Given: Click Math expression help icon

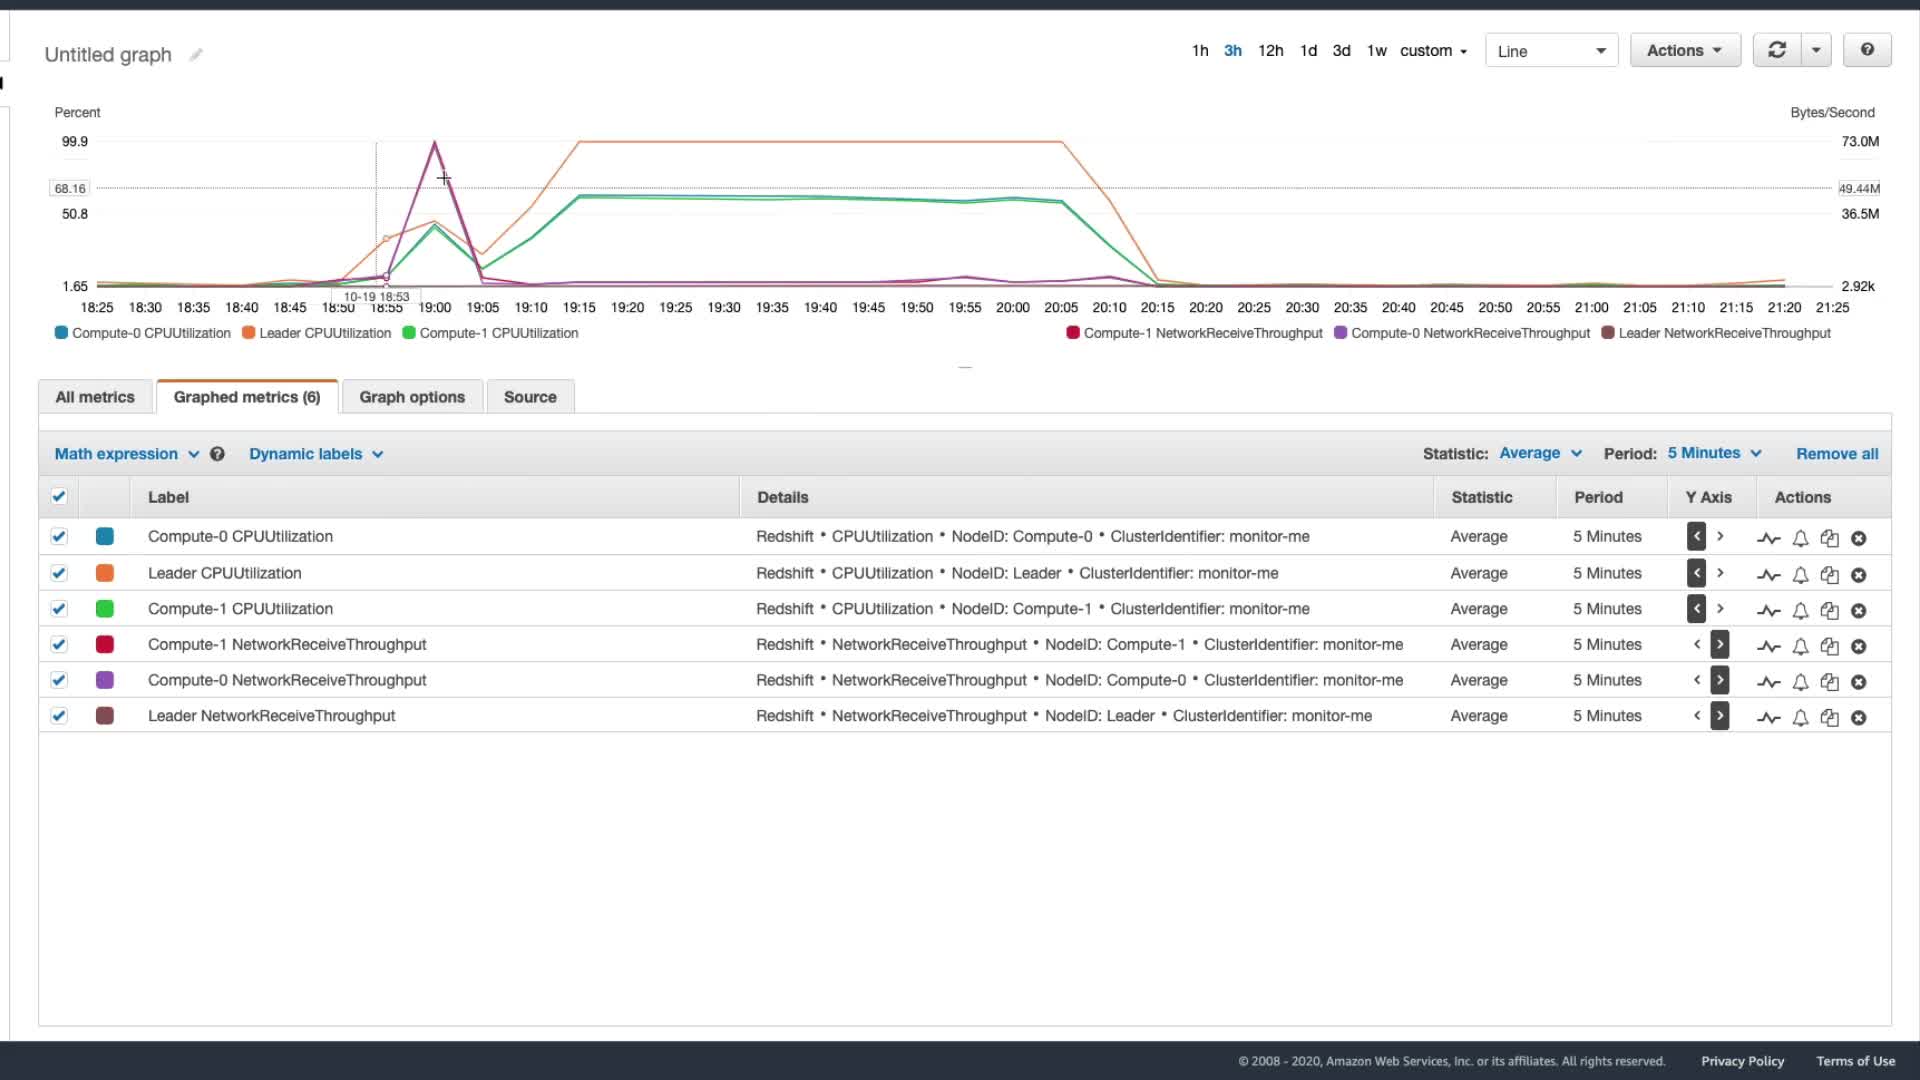Looking at the screenshot, I should (x=217, y=454).
